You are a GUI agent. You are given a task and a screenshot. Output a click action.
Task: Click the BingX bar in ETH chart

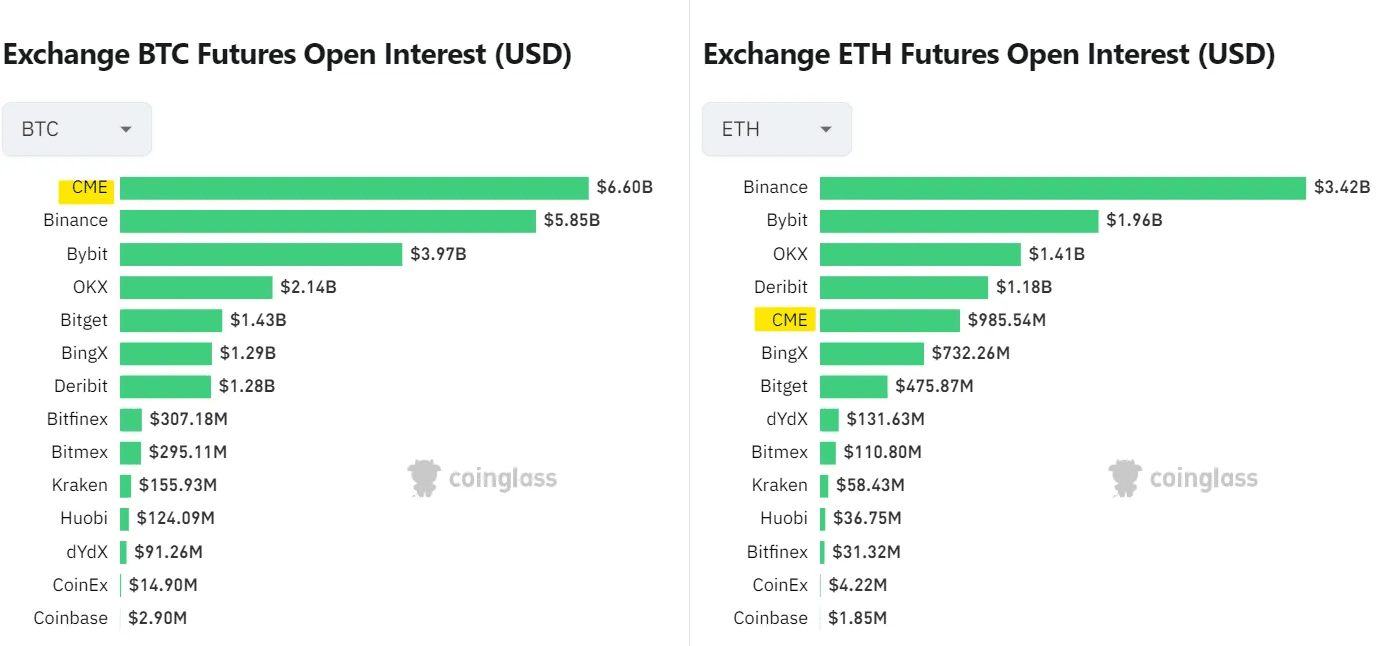(872, 353)
